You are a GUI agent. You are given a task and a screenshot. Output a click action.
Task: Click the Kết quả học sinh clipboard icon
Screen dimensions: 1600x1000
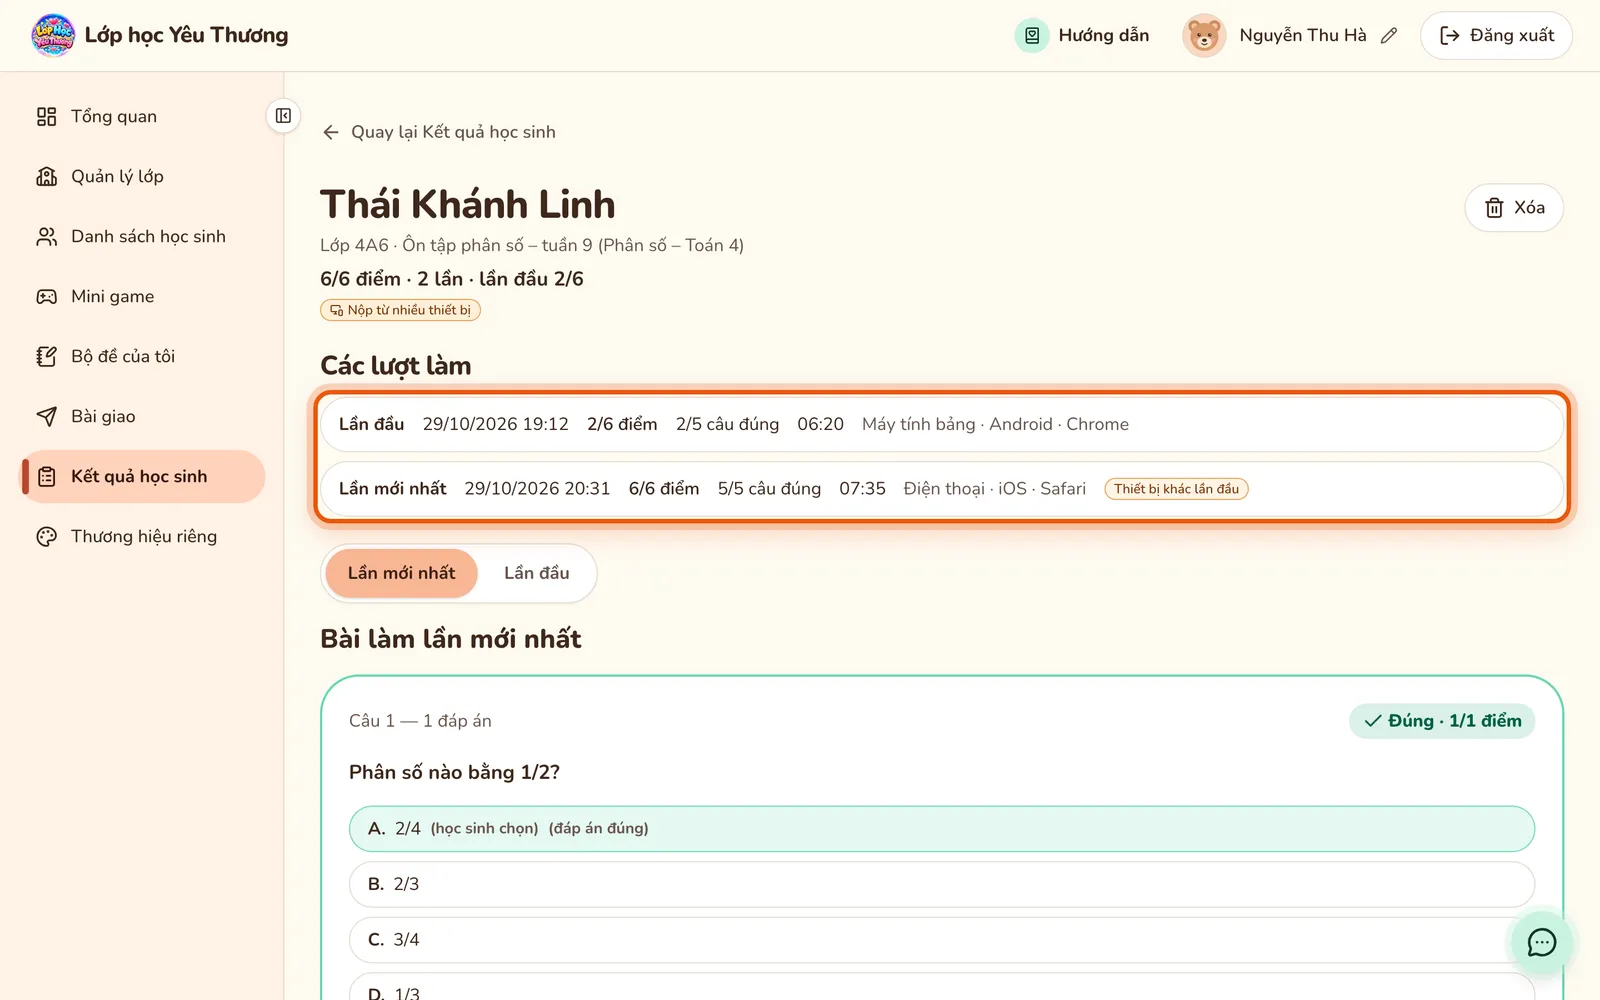(x=47, y=476)
